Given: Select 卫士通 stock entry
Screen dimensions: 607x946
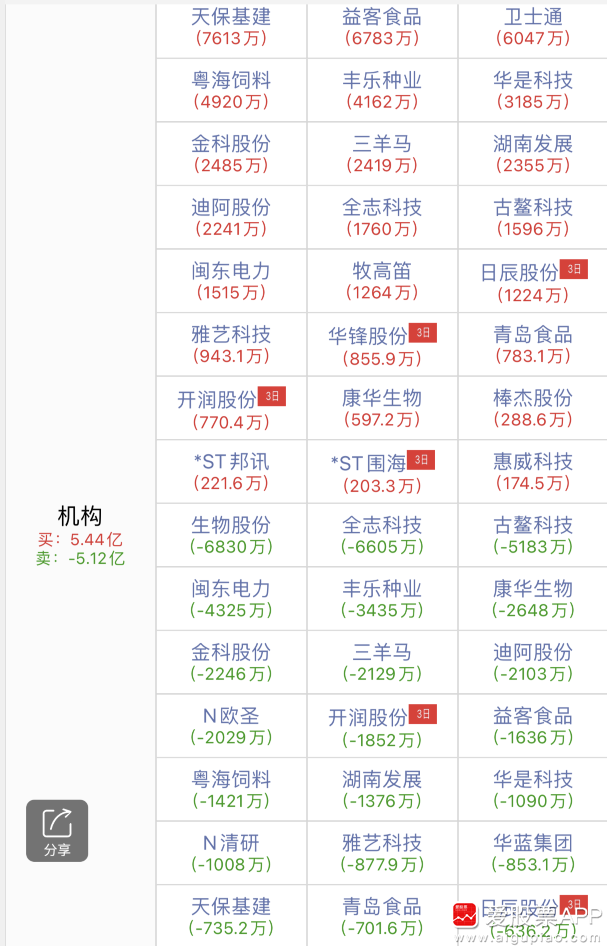Looking at the screenshot, I should tap(533, 27).
